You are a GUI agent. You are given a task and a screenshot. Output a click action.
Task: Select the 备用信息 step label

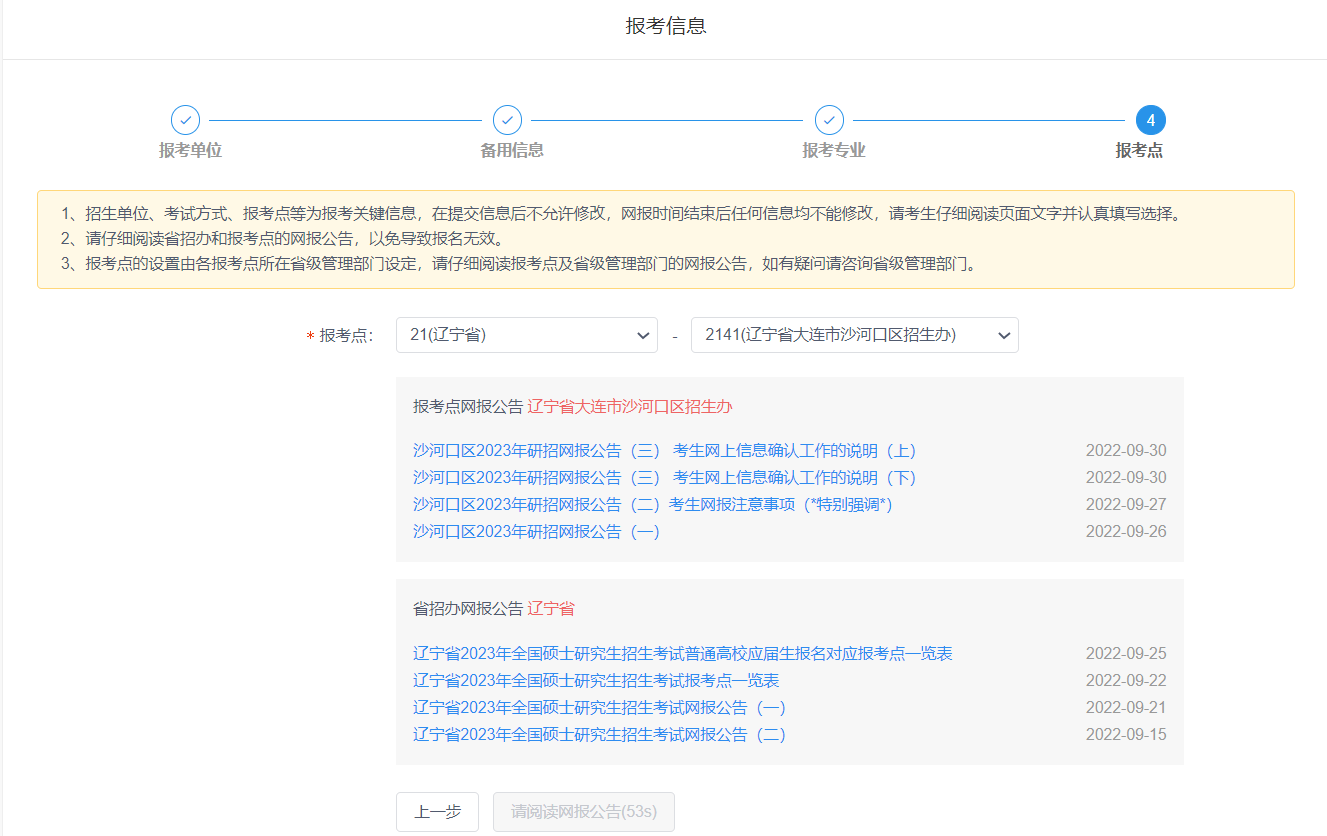[512, 151]
